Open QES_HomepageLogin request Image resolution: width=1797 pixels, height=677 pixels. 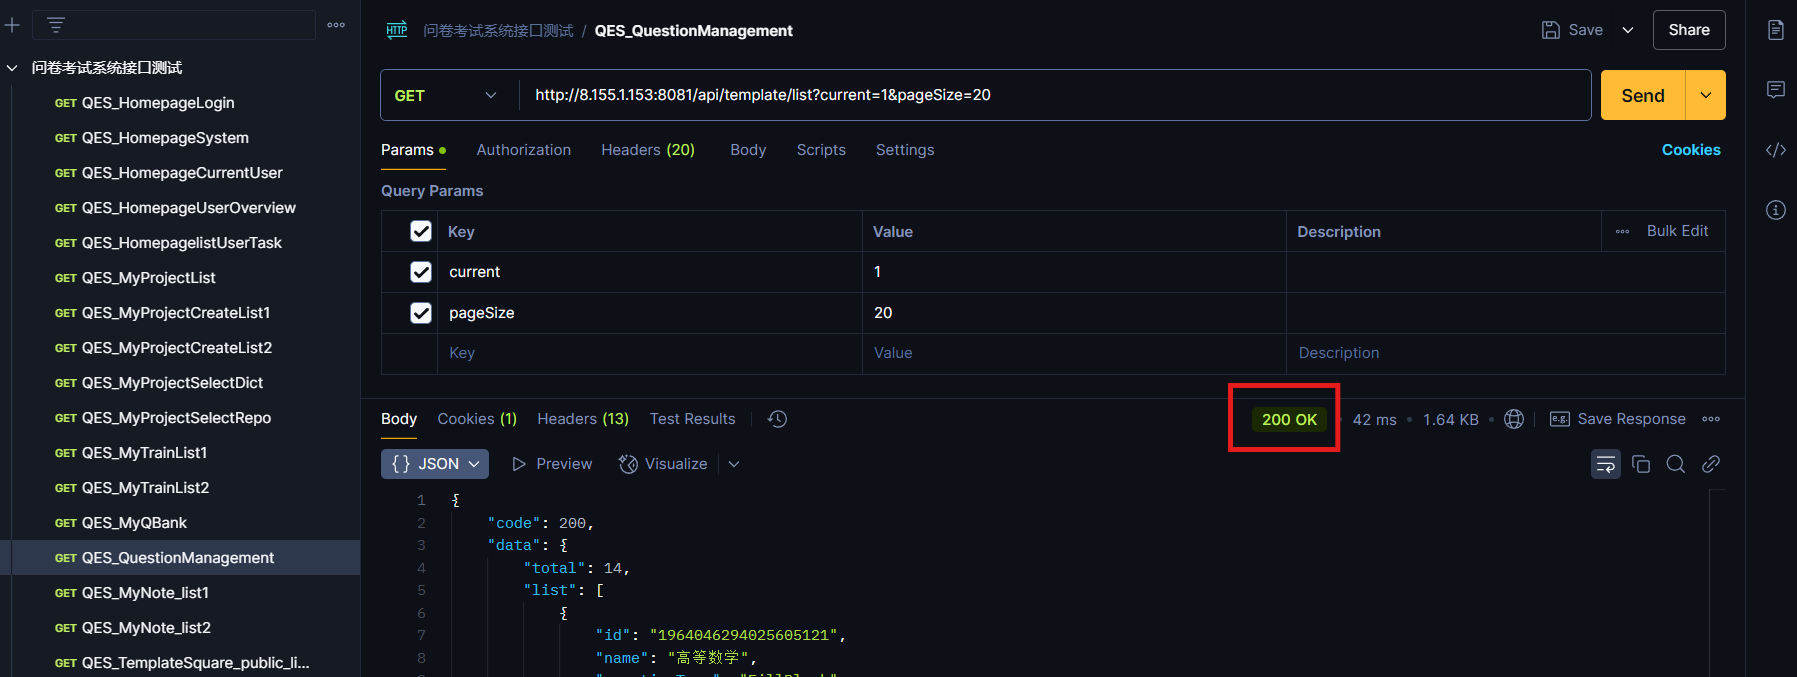158,103
